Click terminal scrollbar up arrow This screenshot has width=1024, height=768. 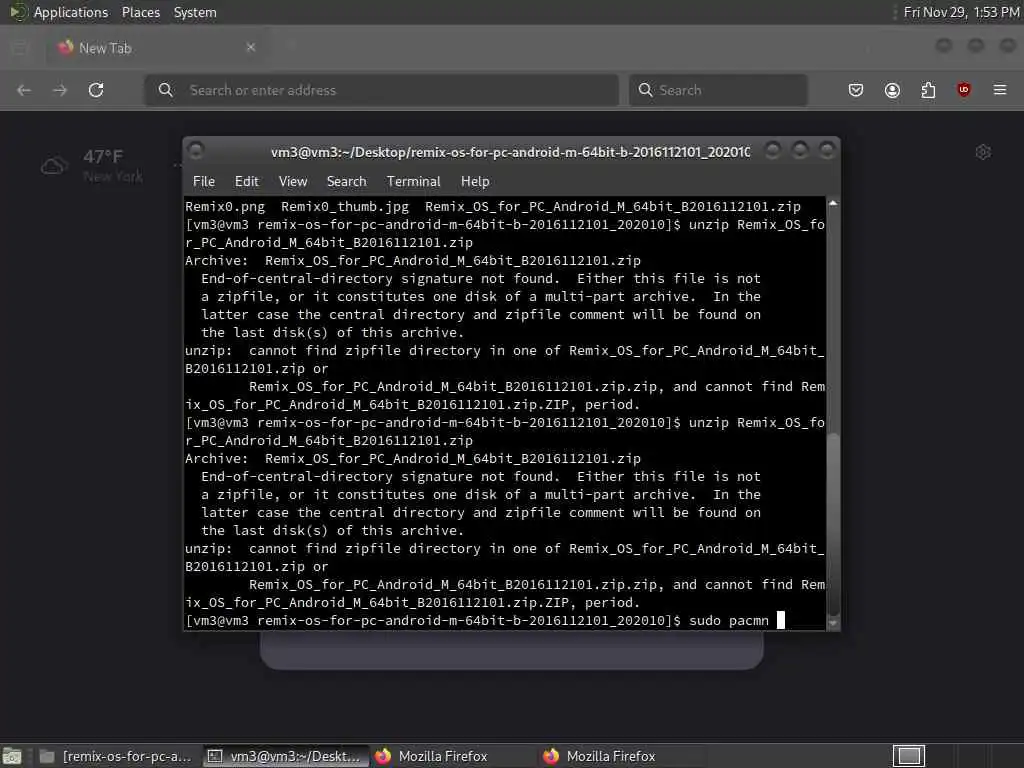(x=833, y=204)
